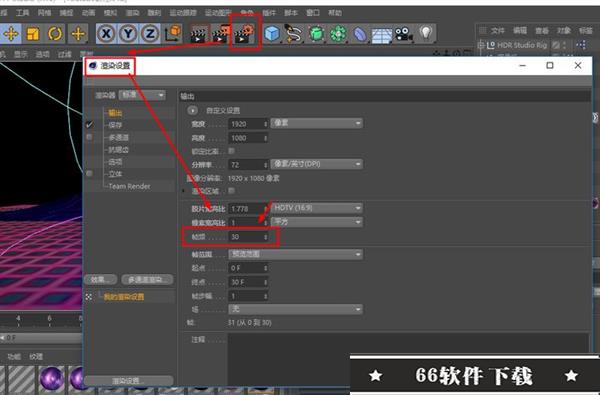
Task: Check the 锁定比率 (lock ratio) checkbox
Action: [x=231, y=151]
